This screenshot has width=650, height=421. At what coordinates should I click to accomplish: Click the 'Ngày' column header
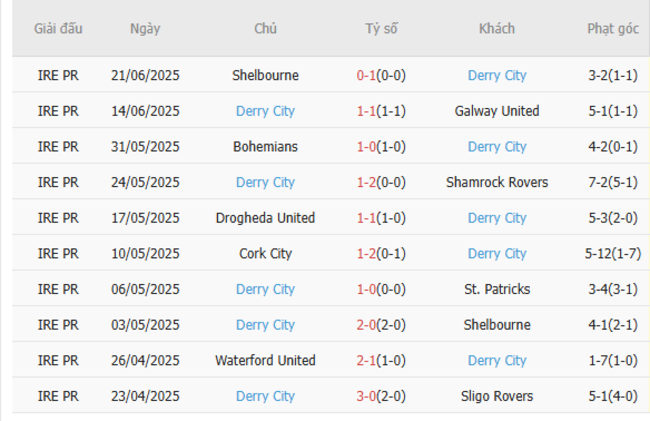(x=145, y=28)
